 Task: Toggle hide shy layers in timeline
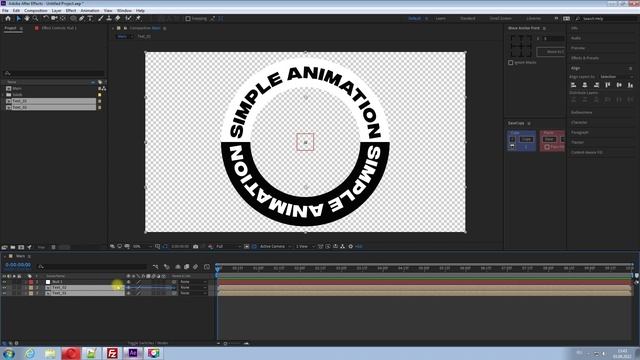(178, 267)
